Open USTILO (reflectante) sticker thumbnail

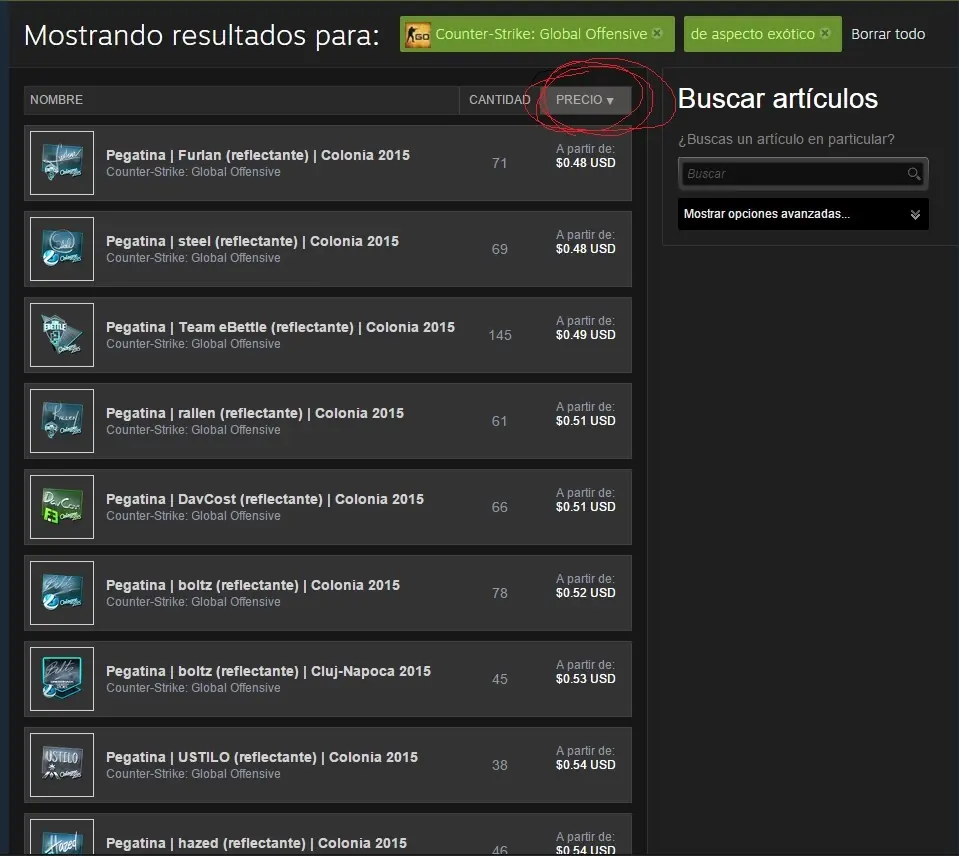point(62,765)
